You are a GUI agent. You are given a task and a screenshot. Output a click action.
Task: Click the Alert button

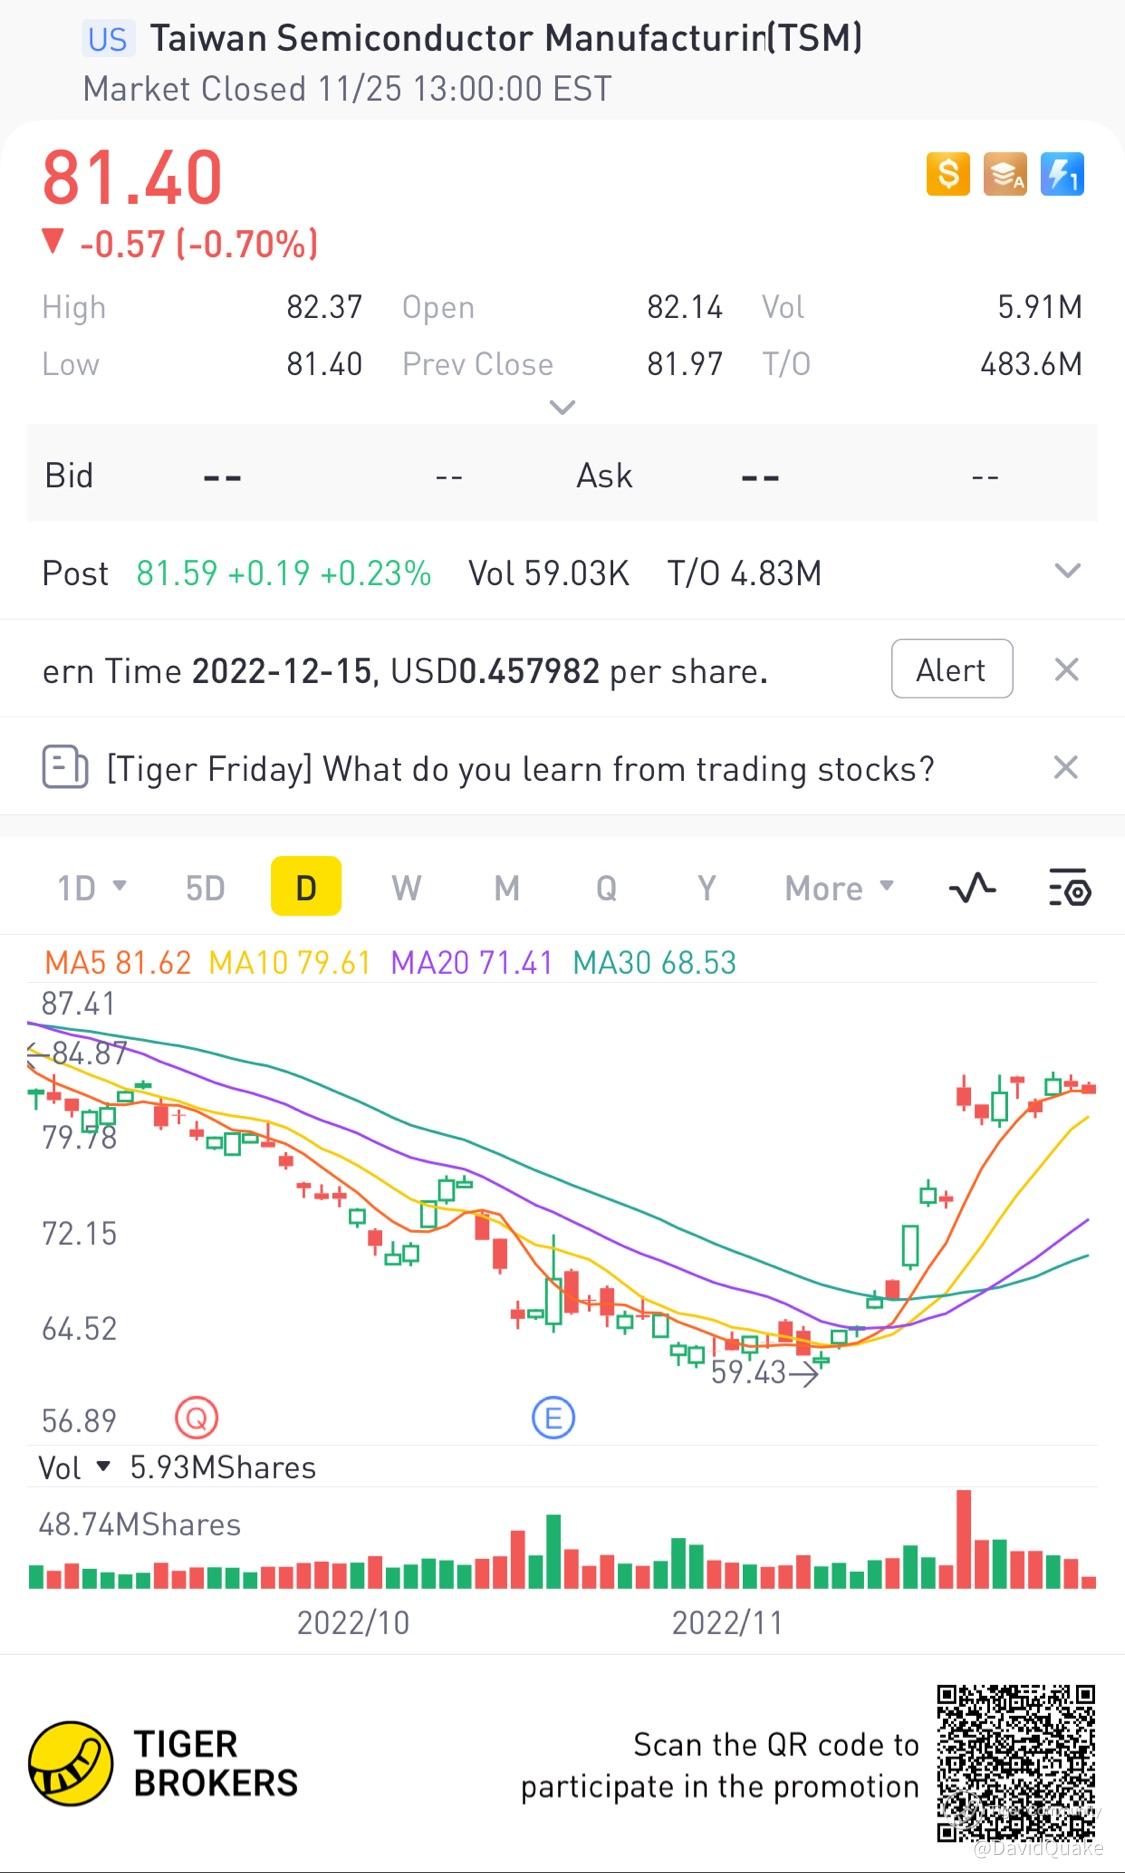pyautogui.click(x=952, y=669)
